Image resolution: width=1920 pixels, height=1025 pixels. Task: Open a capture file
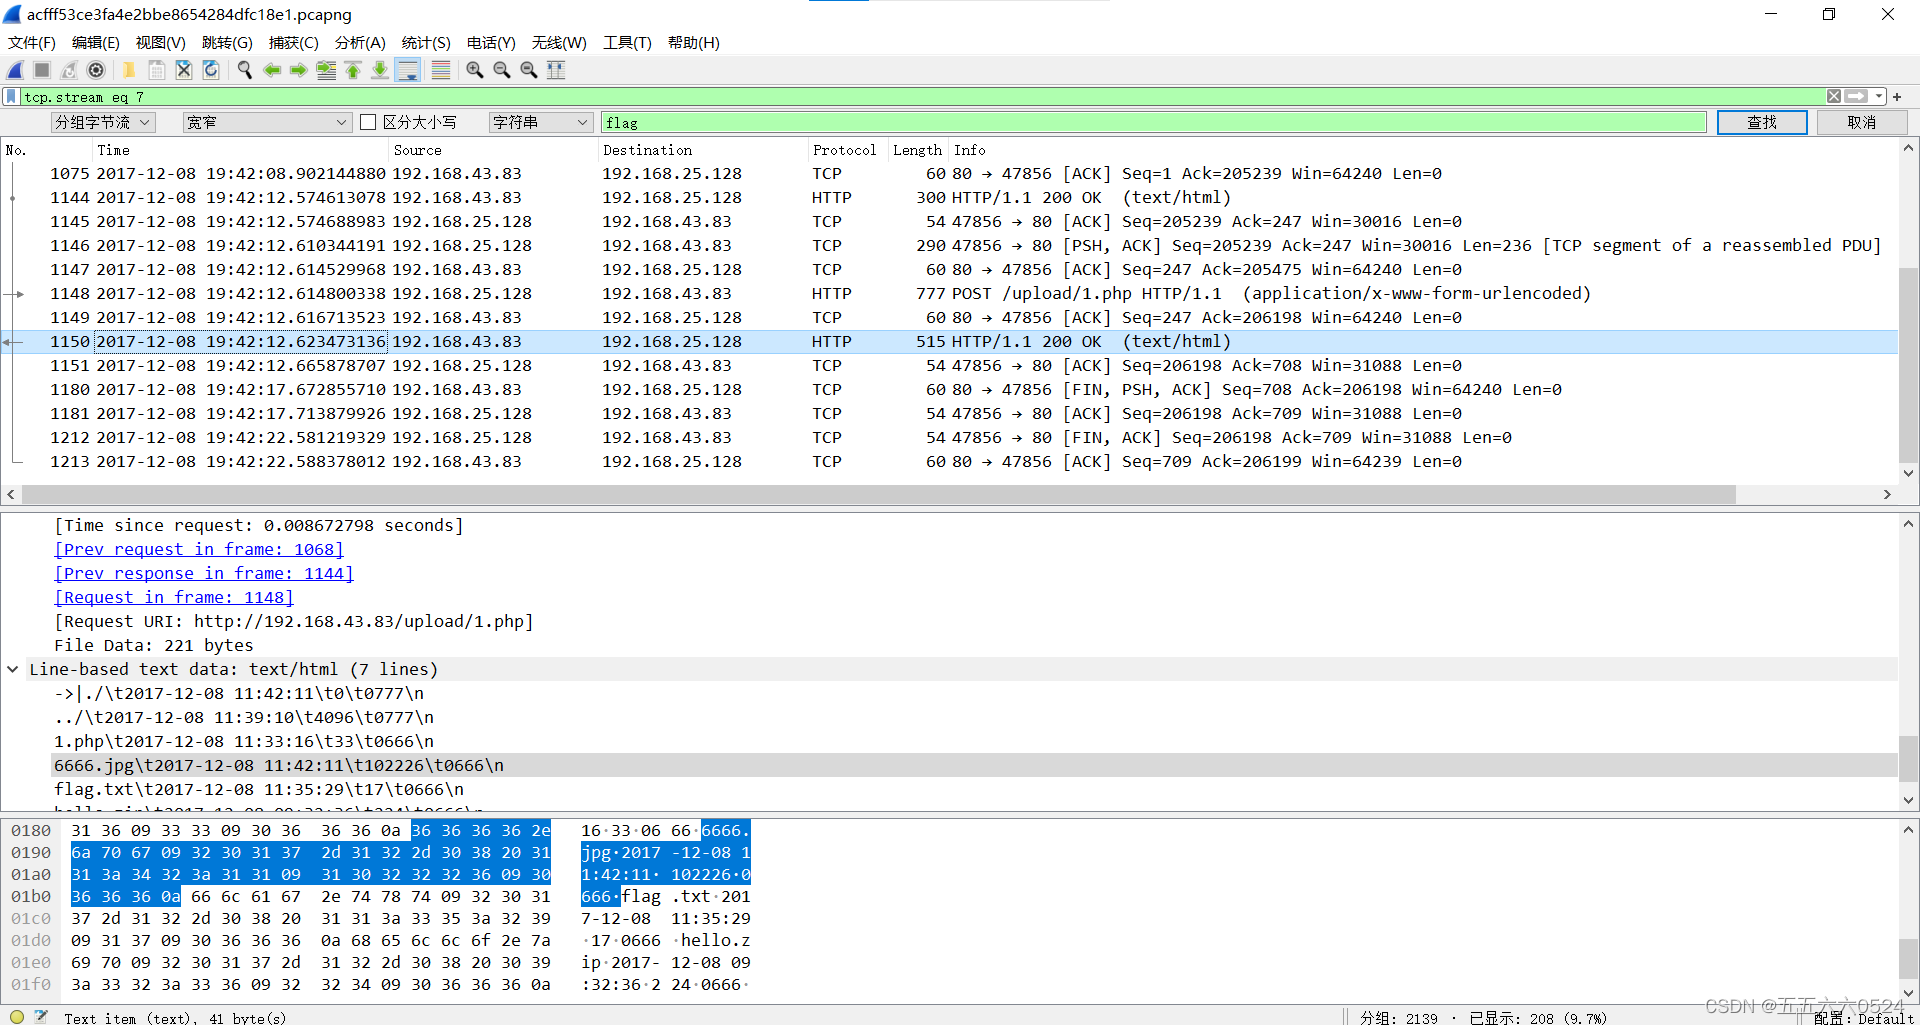(129, 70)
